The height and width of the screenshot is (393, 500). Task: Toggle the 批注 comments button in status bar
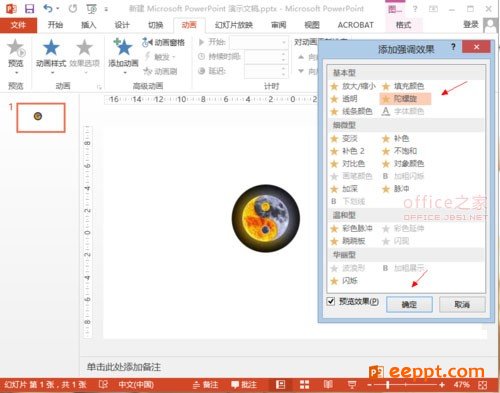[244, 385]
